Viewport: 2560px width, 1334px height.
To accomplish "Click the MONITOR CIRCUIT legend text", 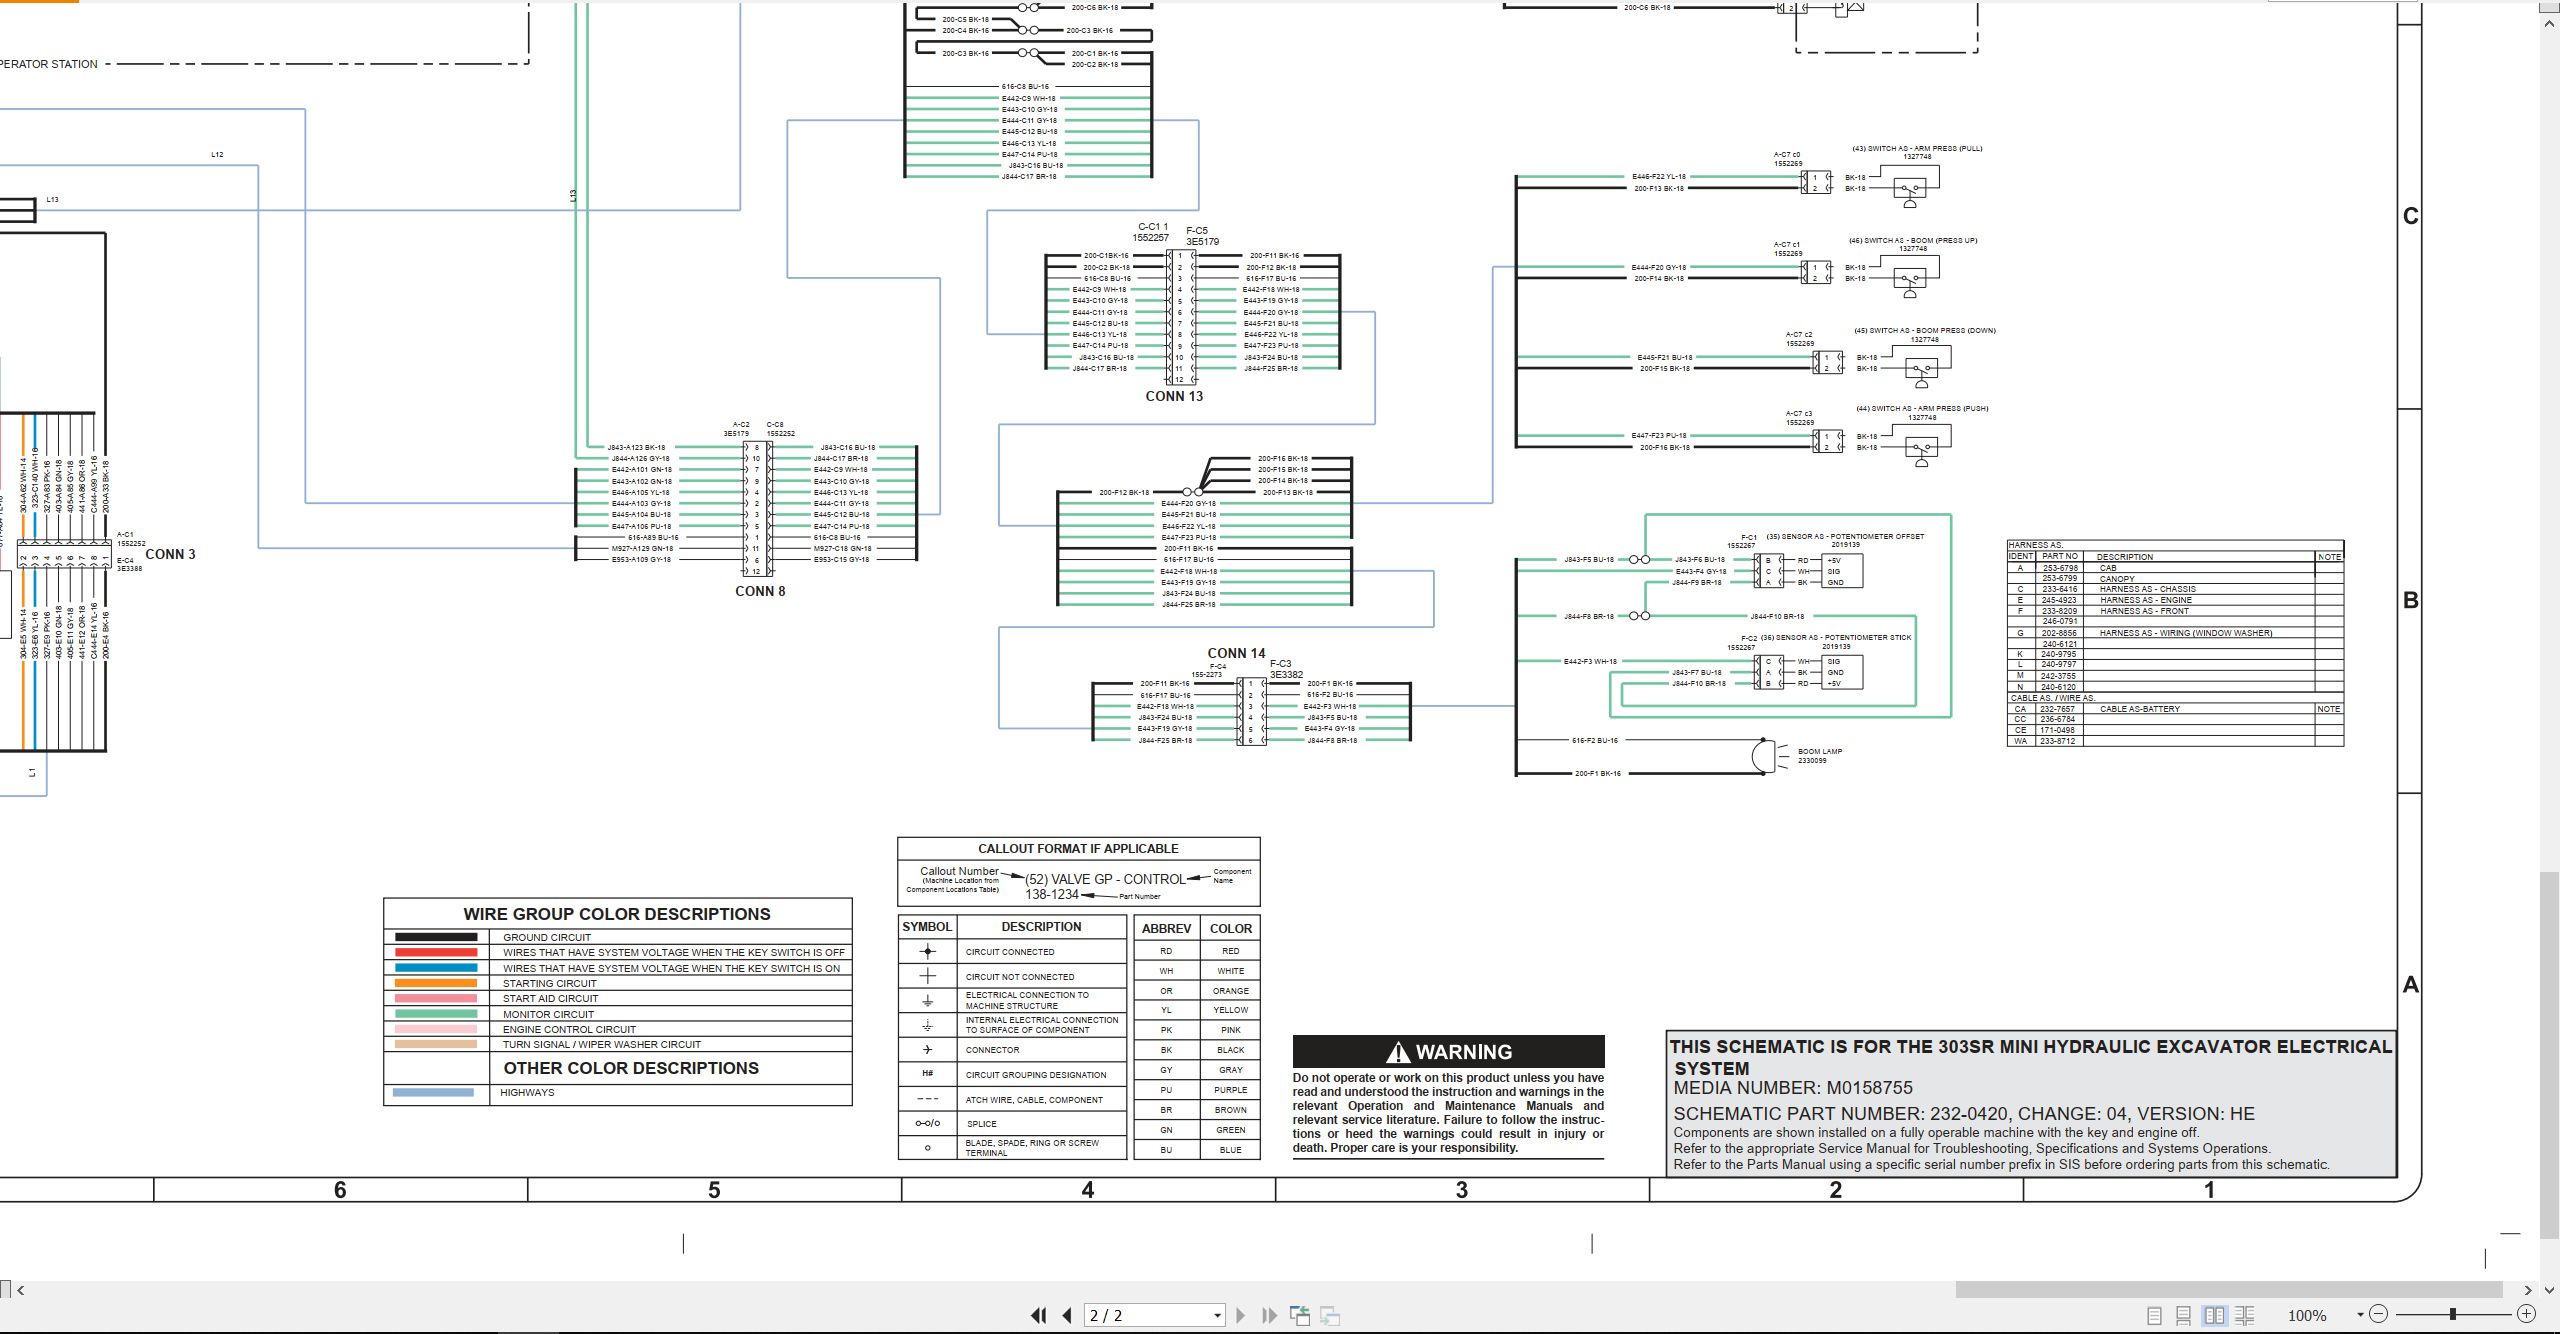I will 548,1014.
